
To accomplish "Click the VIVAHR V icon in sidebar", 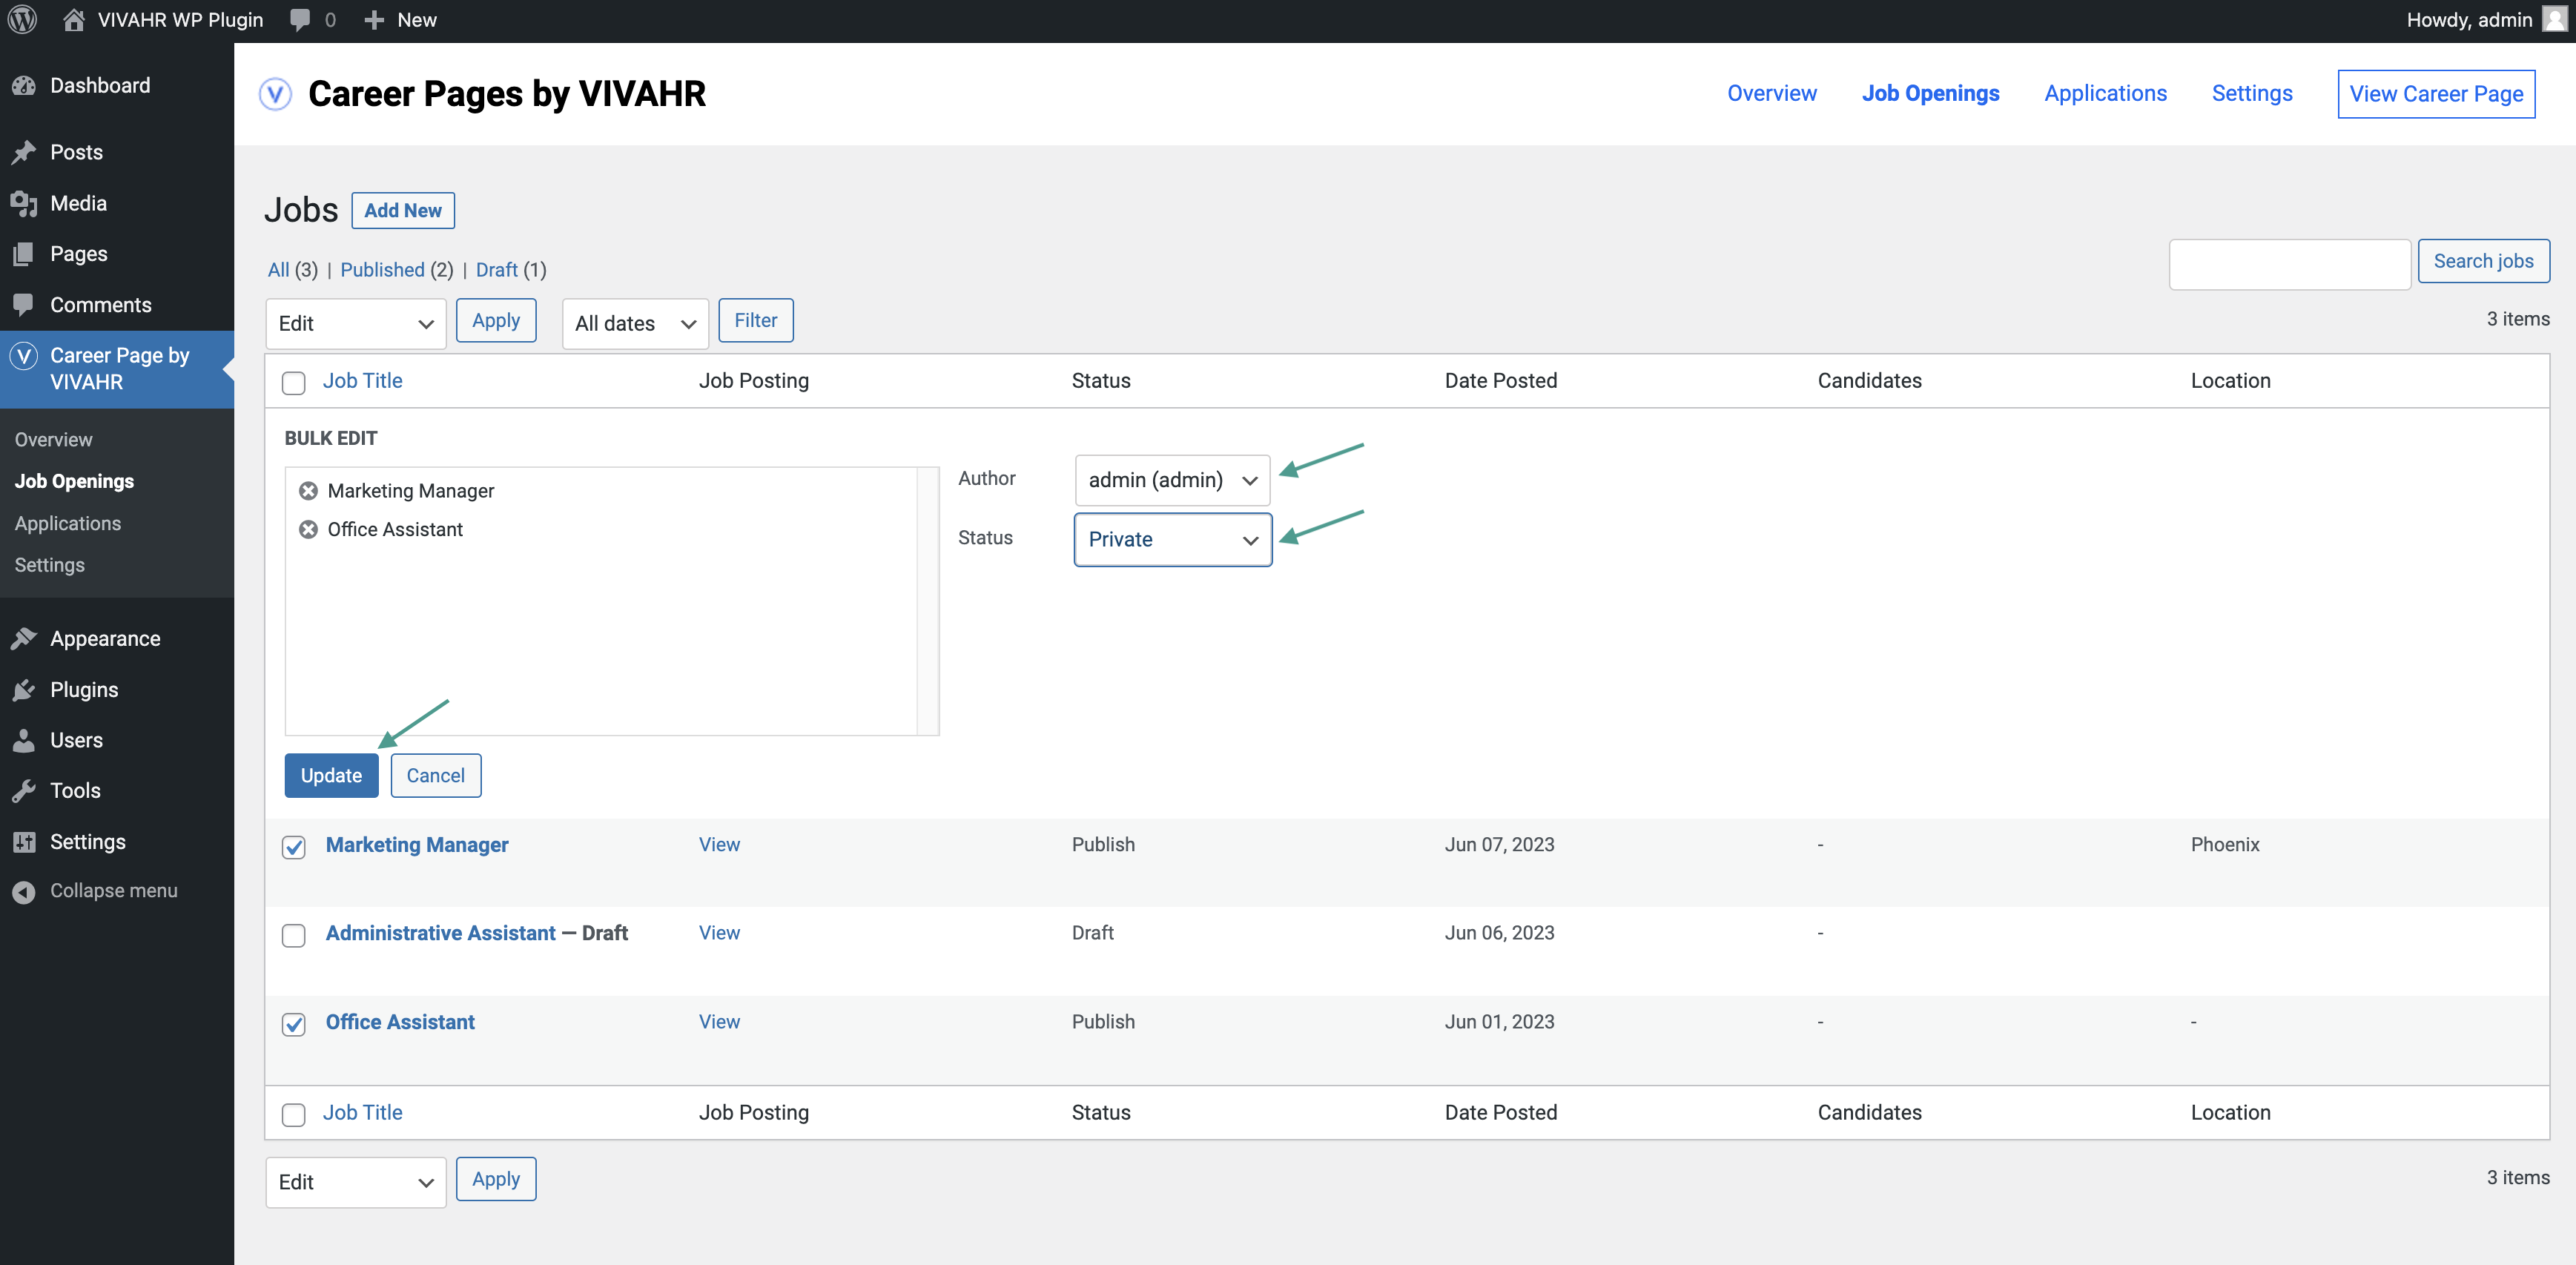I will pyautogui.click(x=24, y=355).
